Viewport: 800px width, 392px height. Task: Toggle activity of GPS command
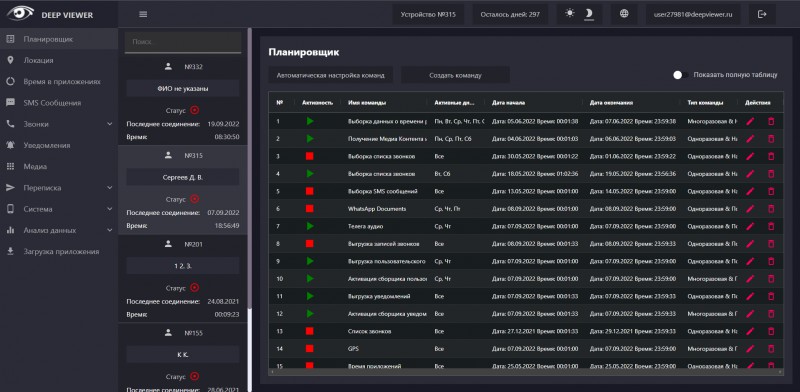pyautogui.click(x=310, y=349)
